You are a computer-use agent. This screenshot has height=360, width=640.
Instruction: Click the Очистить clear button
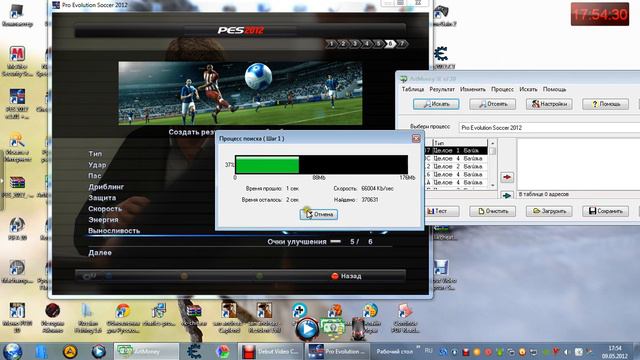click(x=492, y=211)
